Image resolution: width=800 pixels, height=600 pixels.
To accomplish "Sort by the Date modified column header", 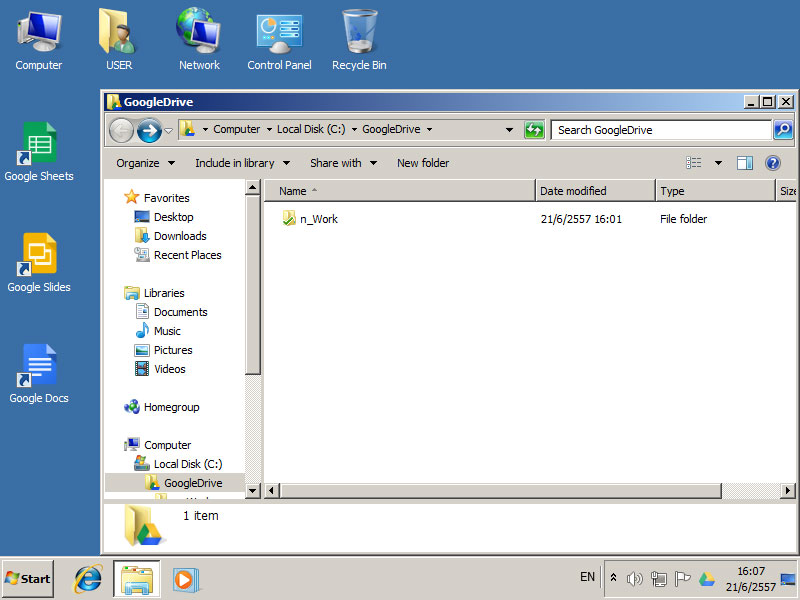I will click(595, 191).
